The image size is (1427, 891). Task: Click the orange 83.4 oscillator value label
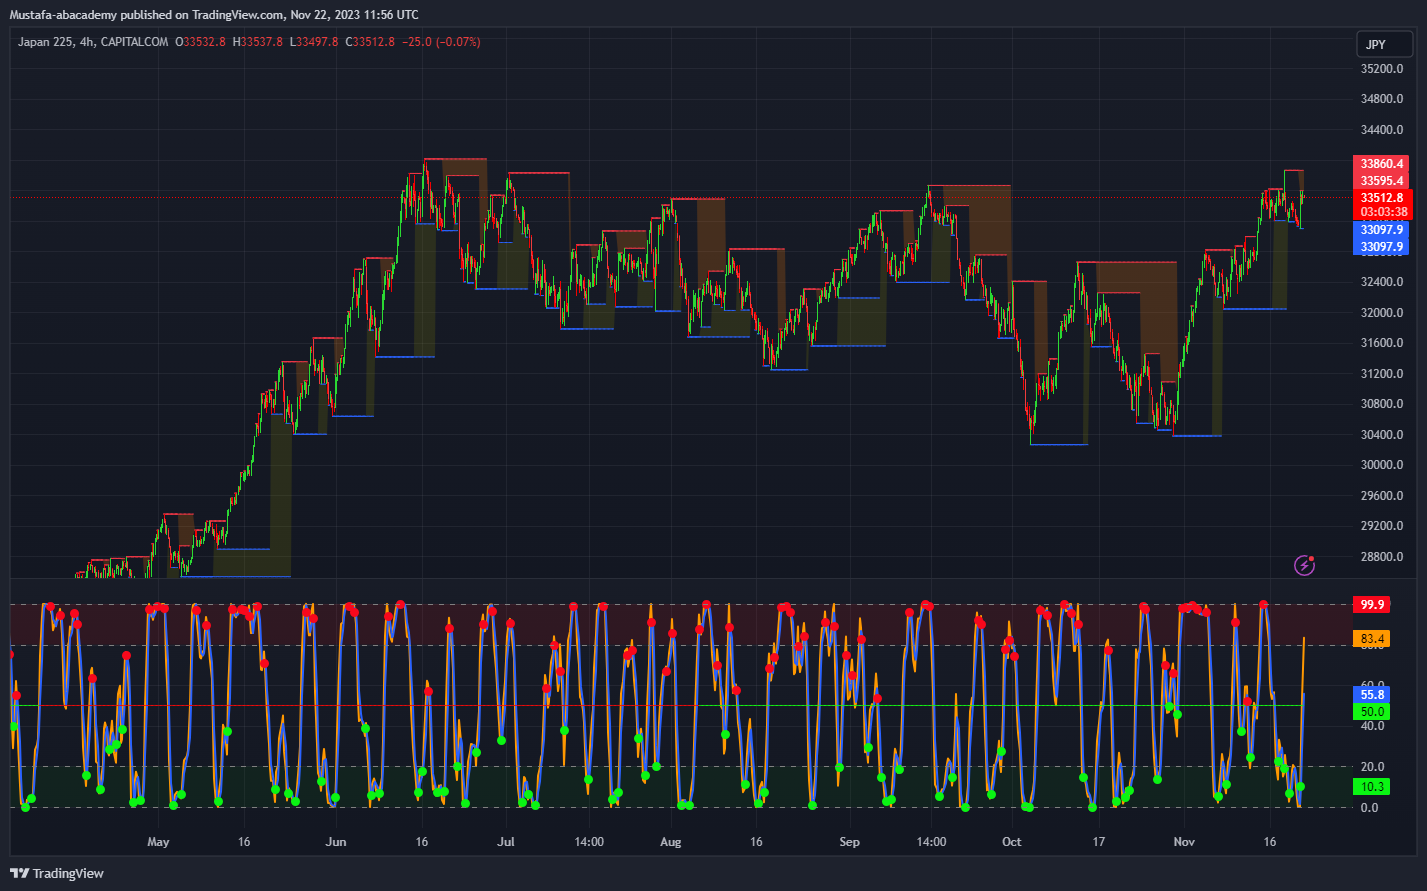(1371, 638)
